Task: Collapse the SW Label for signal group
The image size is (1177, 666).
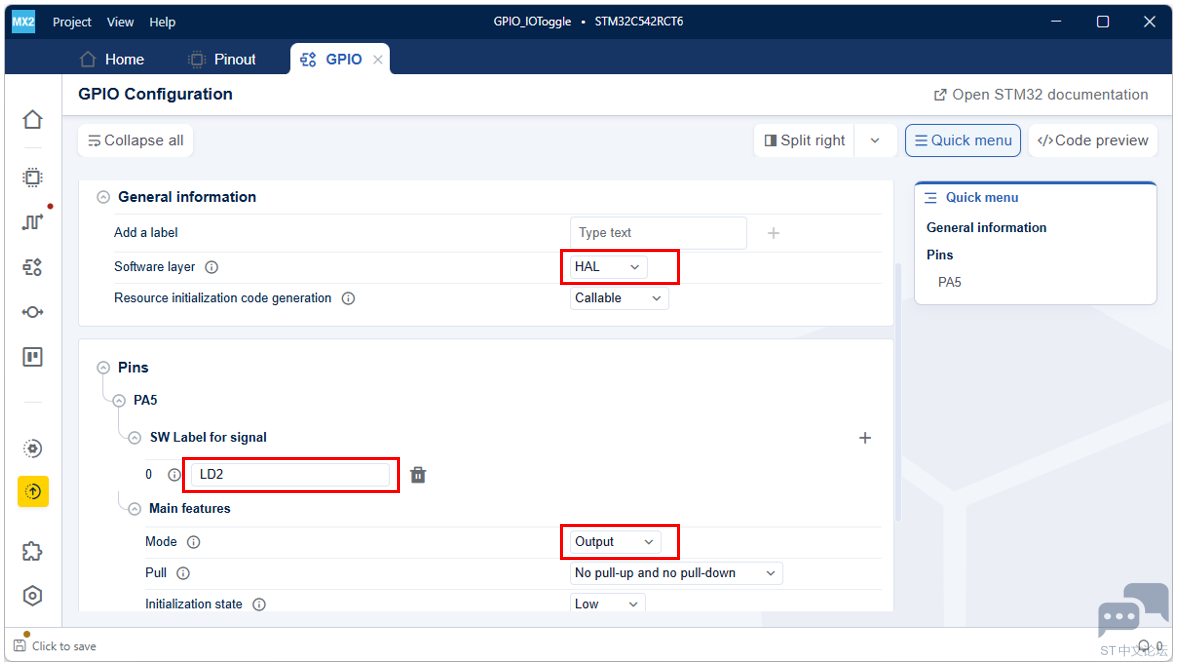Action: (x=134, y=438)
